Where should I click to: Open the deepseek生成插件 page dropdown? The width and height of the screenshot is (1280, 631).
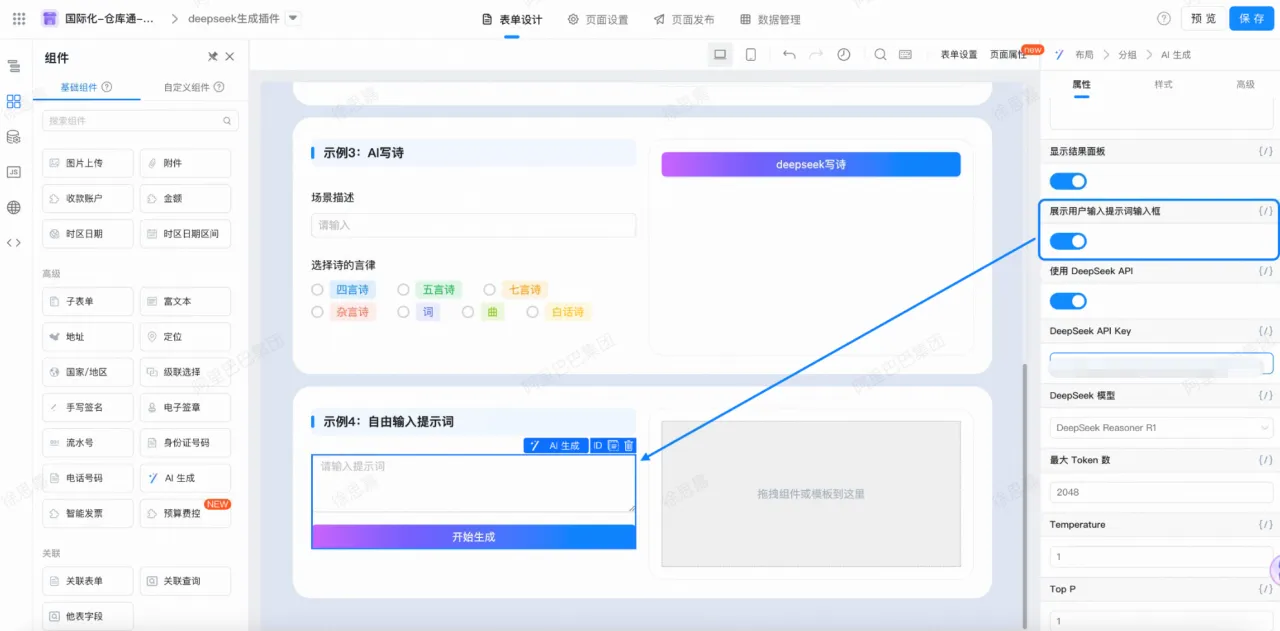292,18
